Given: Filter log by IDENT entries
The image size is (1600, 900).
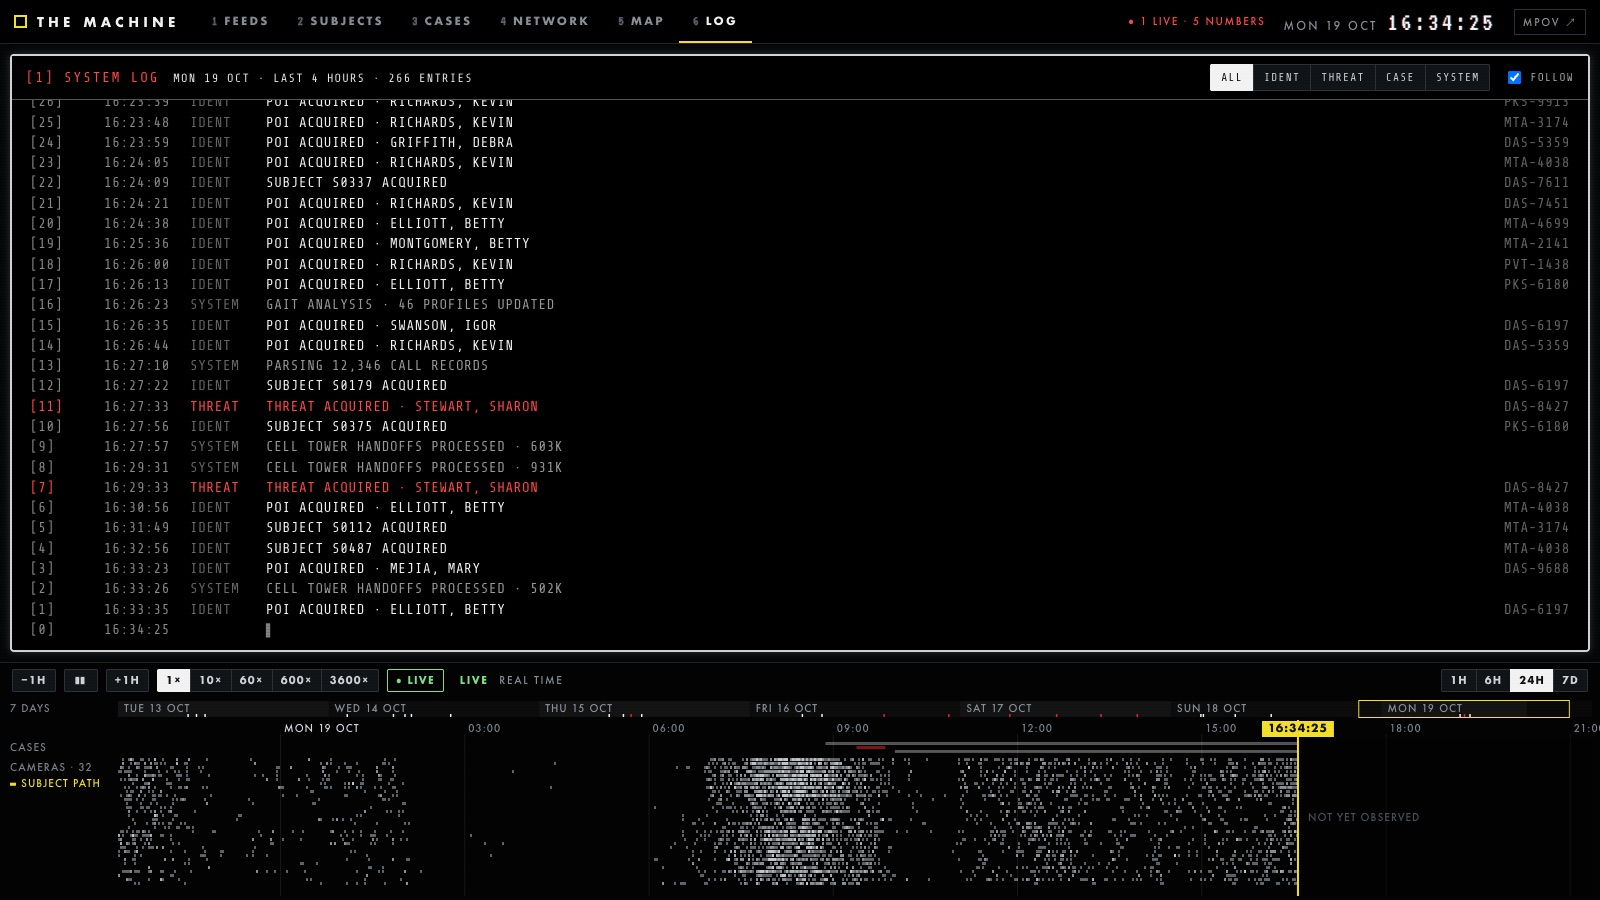Looking at the screenshot, I should pyautogui.click(x=1282, y=77).
